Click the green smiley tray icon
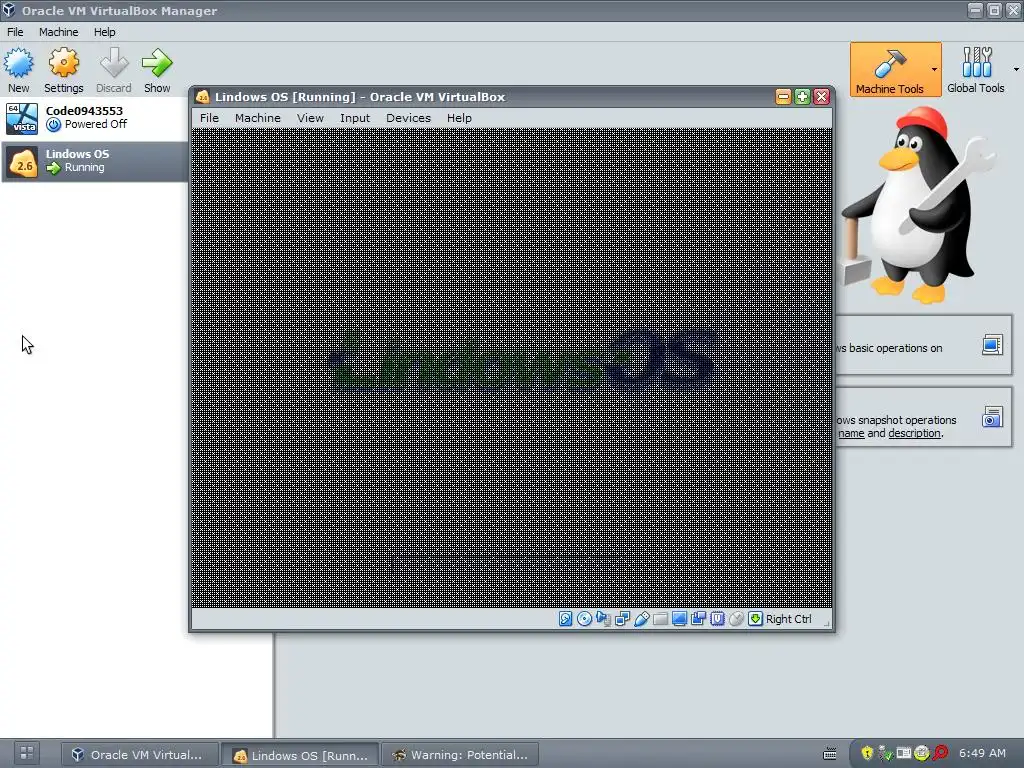The height and width of the screenshot is (768, 1024). click(921, 753)
